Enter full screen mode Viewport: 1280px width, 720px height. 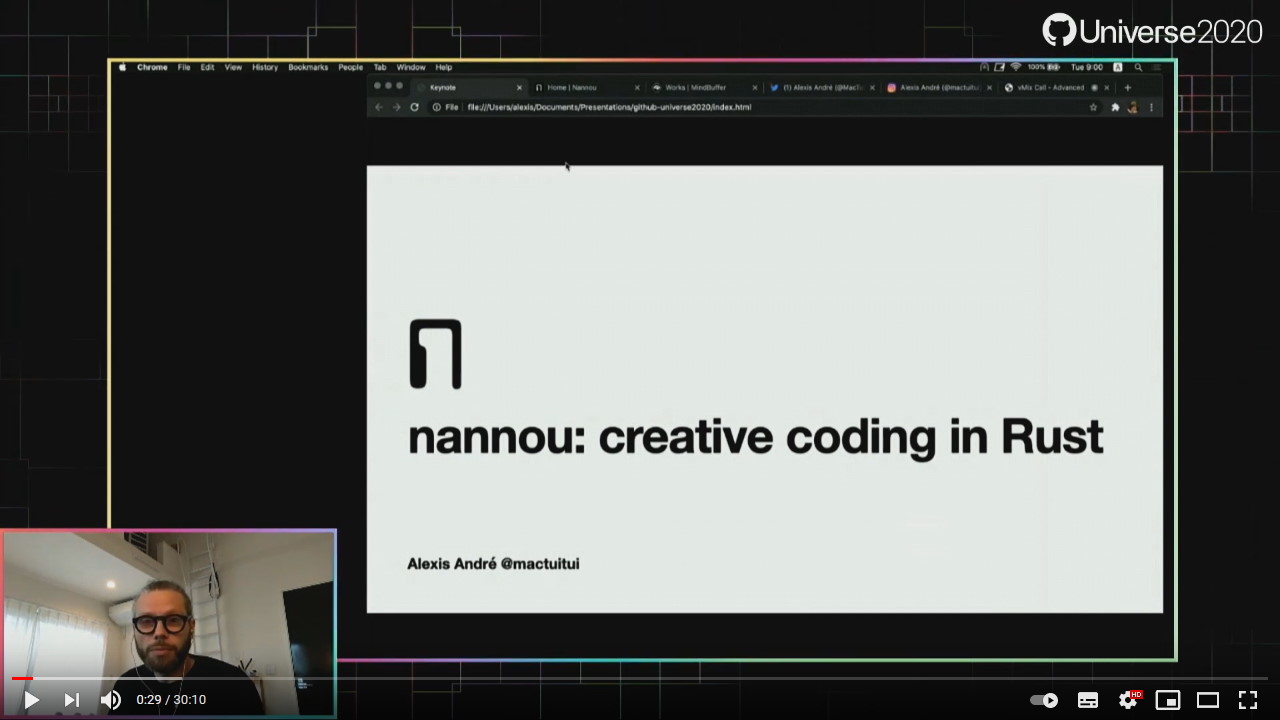point(1248,700)
